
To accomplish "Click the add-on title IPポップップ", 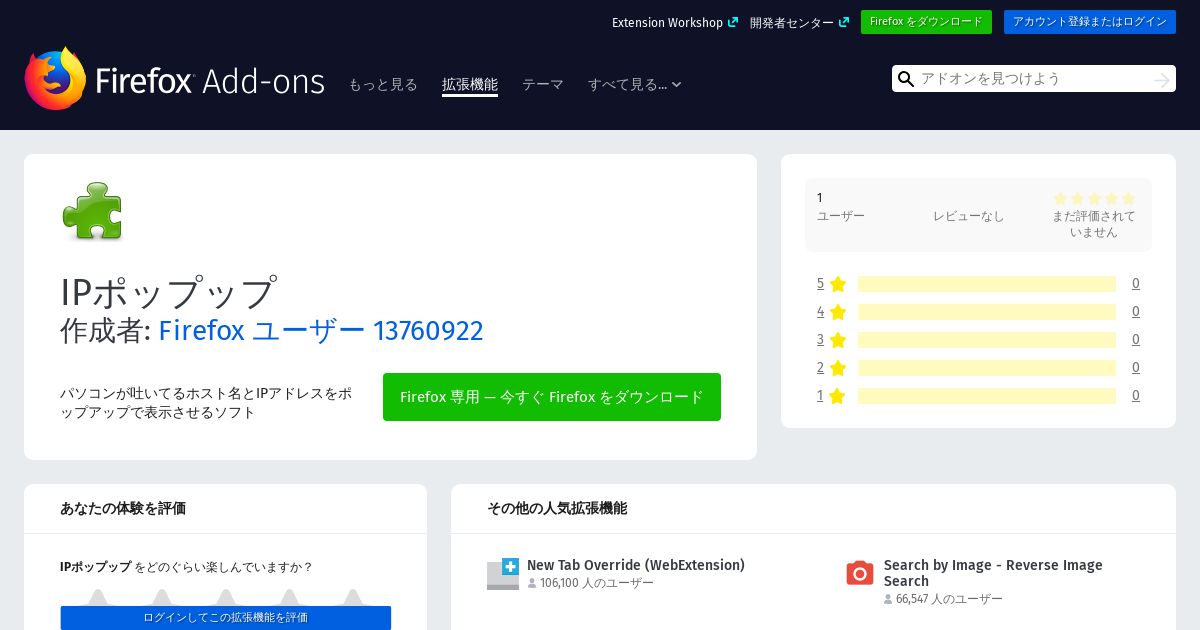I will 168,292.
